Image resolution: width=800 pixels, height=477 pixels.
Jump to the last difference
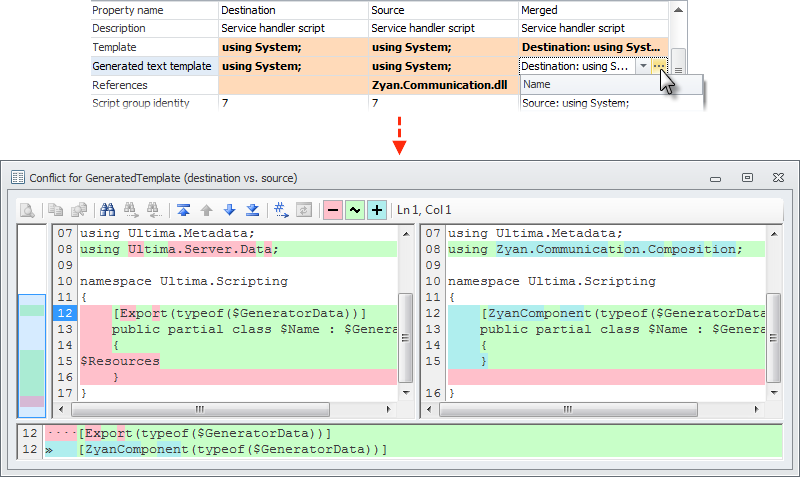(x=252, y=210)
